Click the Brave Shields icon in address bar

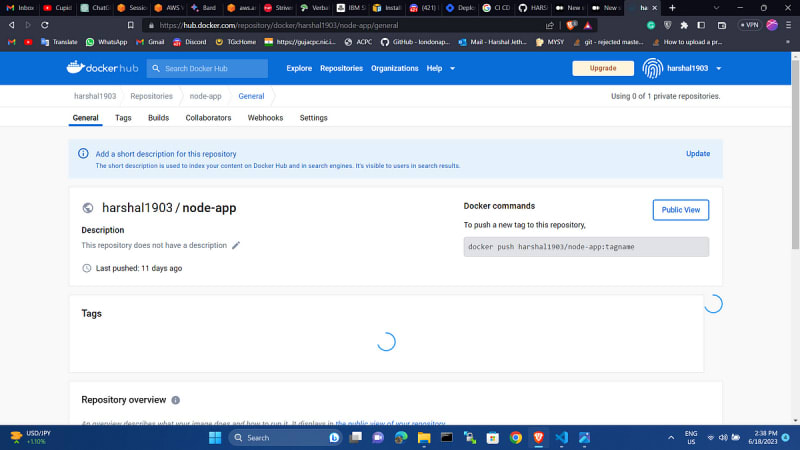(572, 25)
